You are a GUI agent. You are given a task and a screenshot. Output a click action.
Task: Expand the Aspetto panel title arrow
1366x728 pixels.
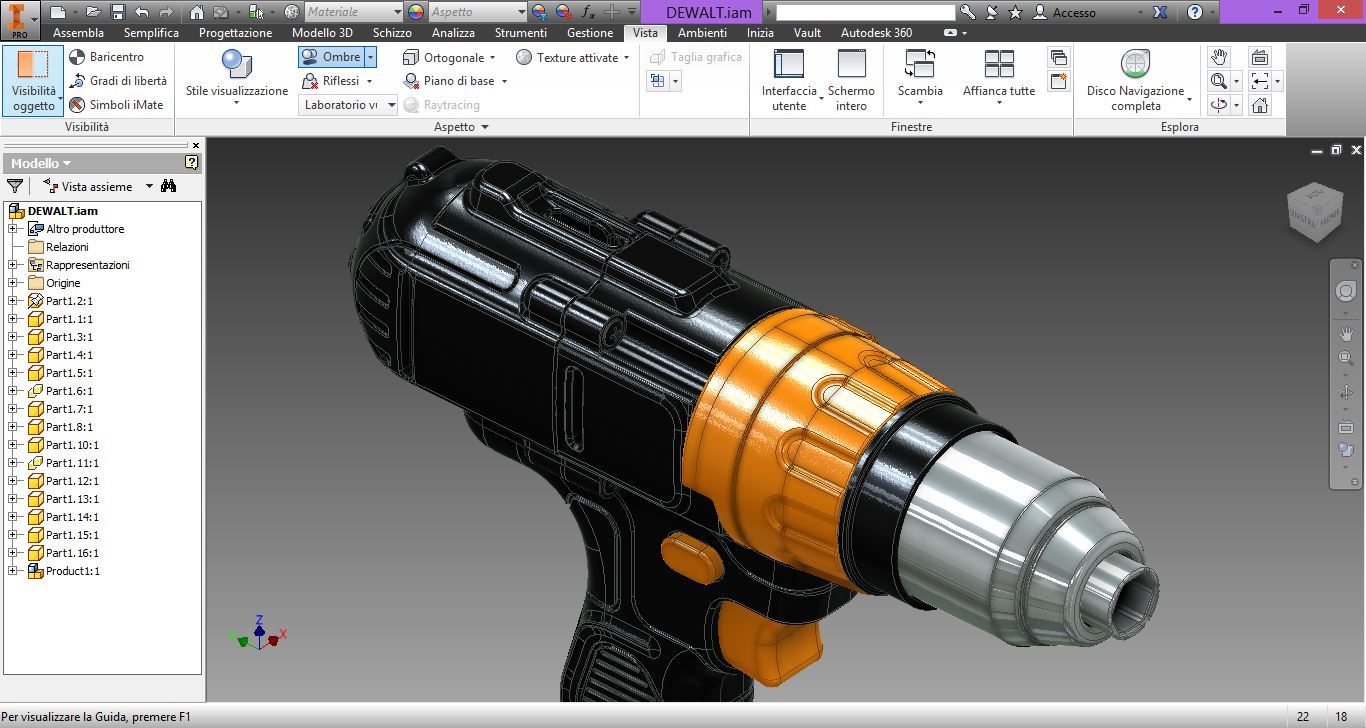(485, 127)
